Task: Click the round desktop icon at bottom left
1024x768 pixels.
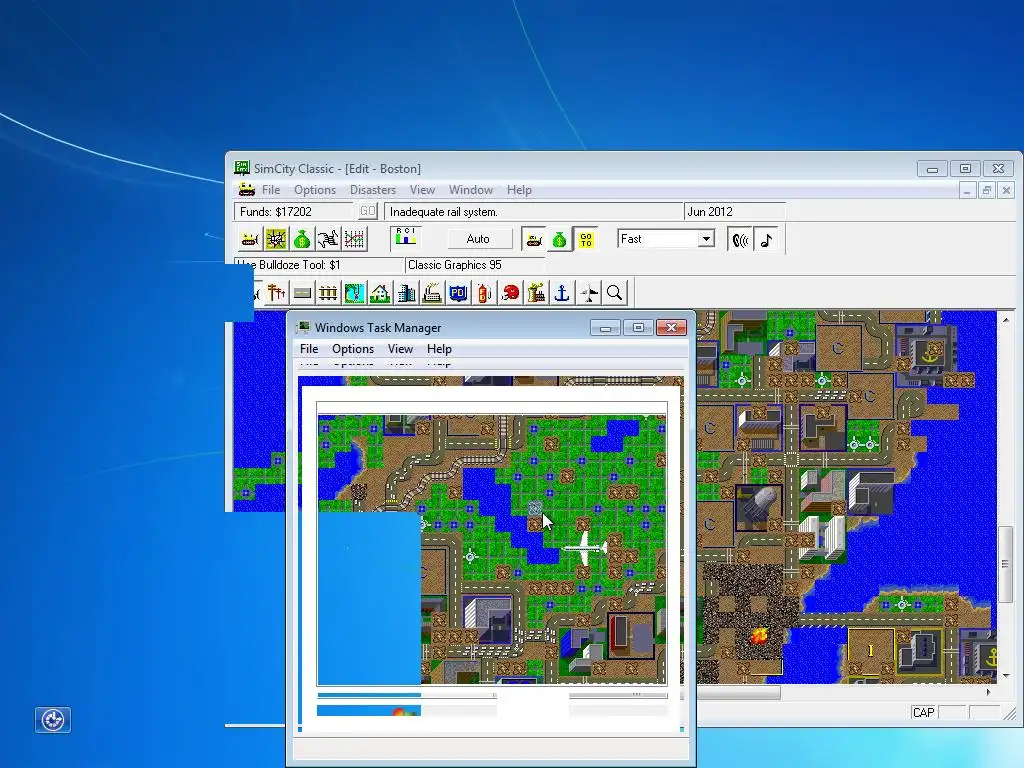Action: 53,720
